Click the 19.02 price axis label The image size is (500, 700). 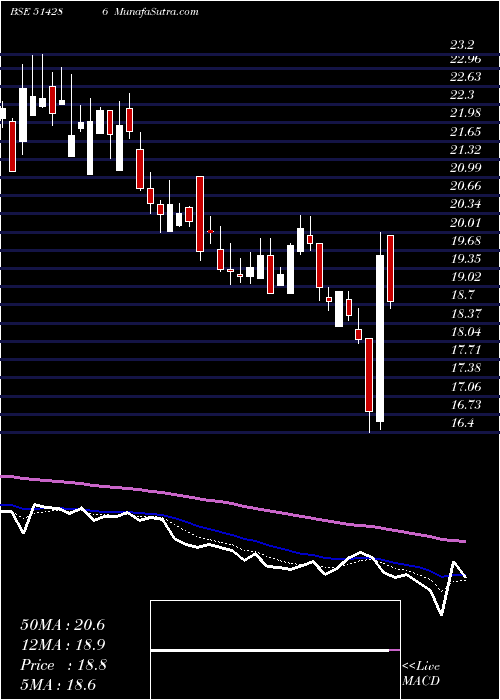pyautogui.click(x=465, y=277)
